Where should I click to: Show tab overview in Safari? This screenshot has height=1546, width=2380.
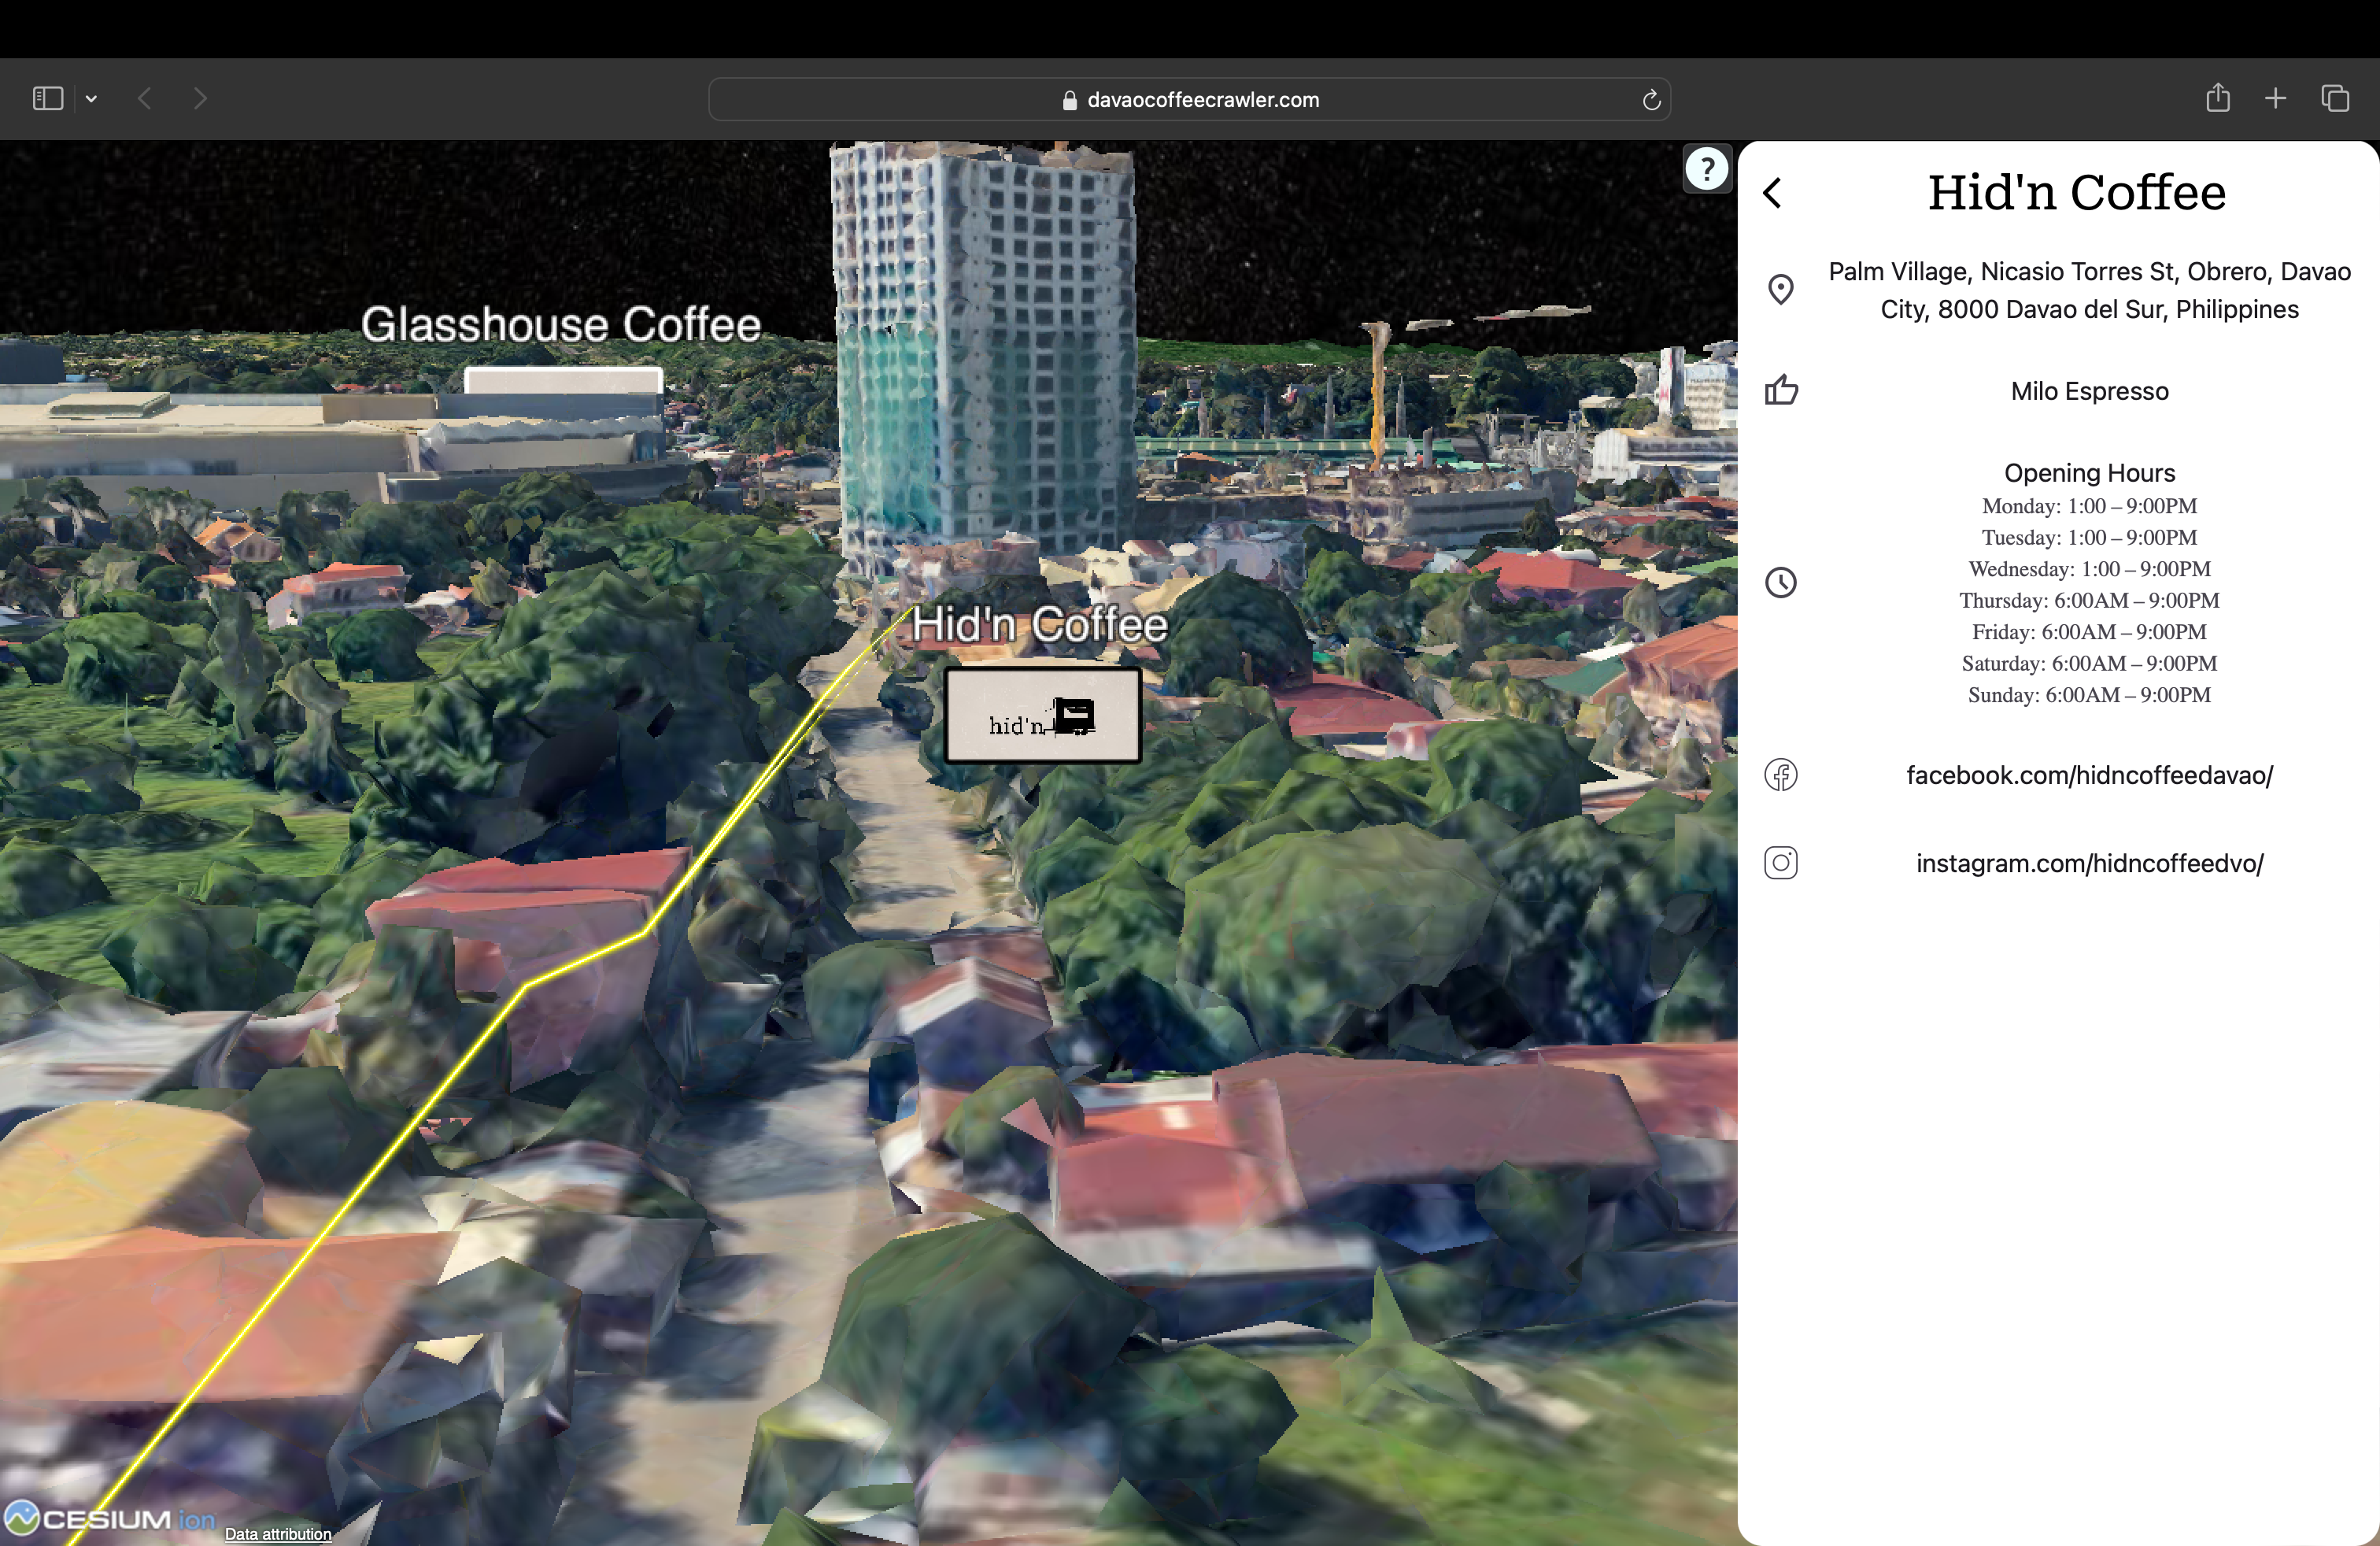point(2335,98)
